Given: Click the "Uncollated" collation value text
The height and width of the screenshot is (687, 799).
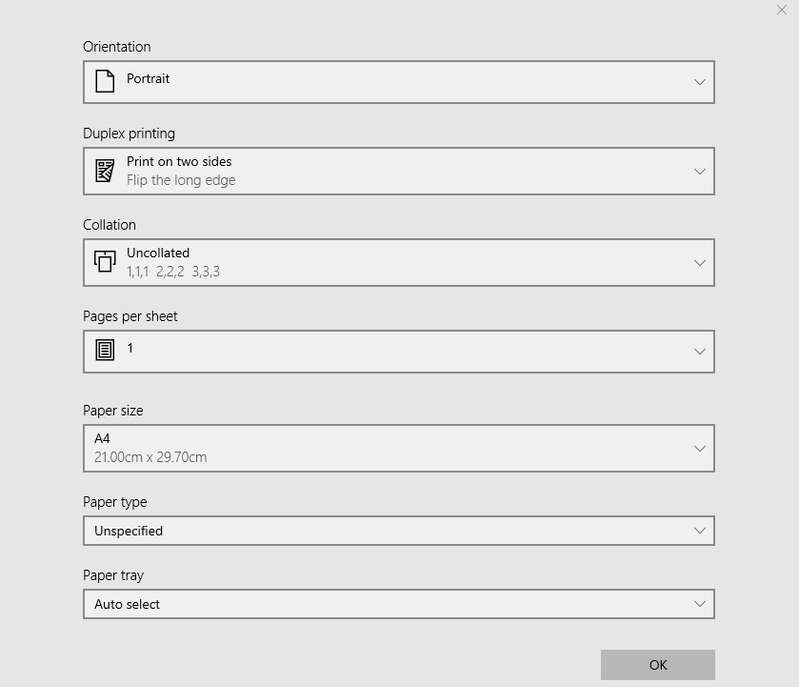Looking at the screenshot, I should [x=158, y=253].
